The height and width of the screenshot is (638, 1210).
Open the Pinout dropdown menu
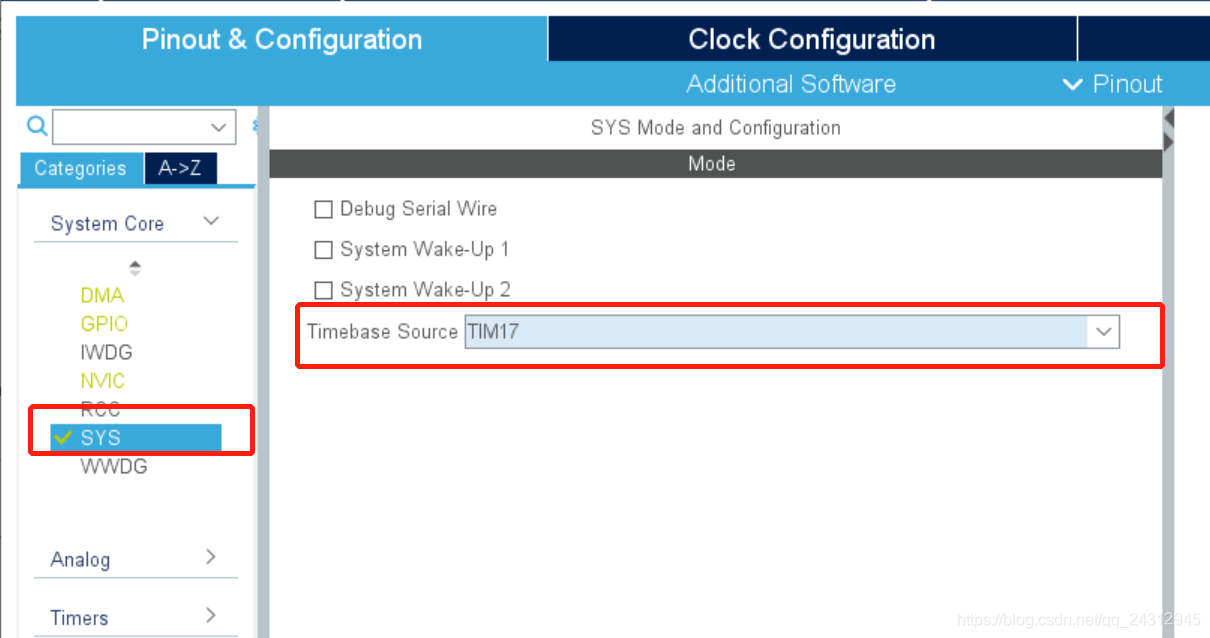coord(1113,84)
